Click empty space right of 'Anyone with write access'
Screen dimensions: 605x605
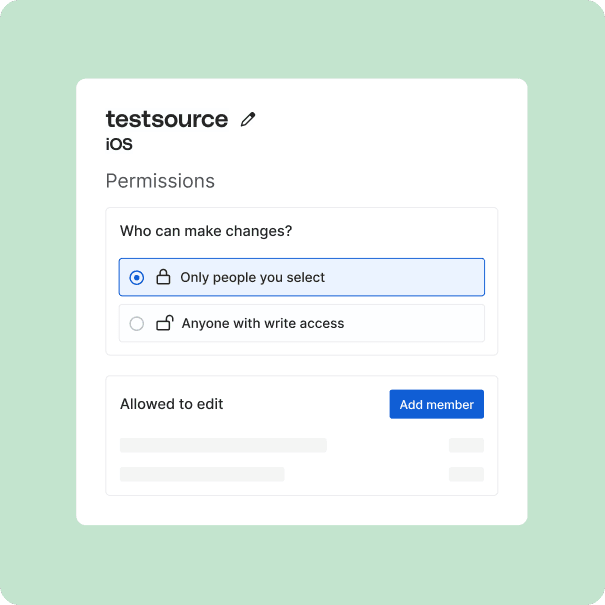click(420, 324)
